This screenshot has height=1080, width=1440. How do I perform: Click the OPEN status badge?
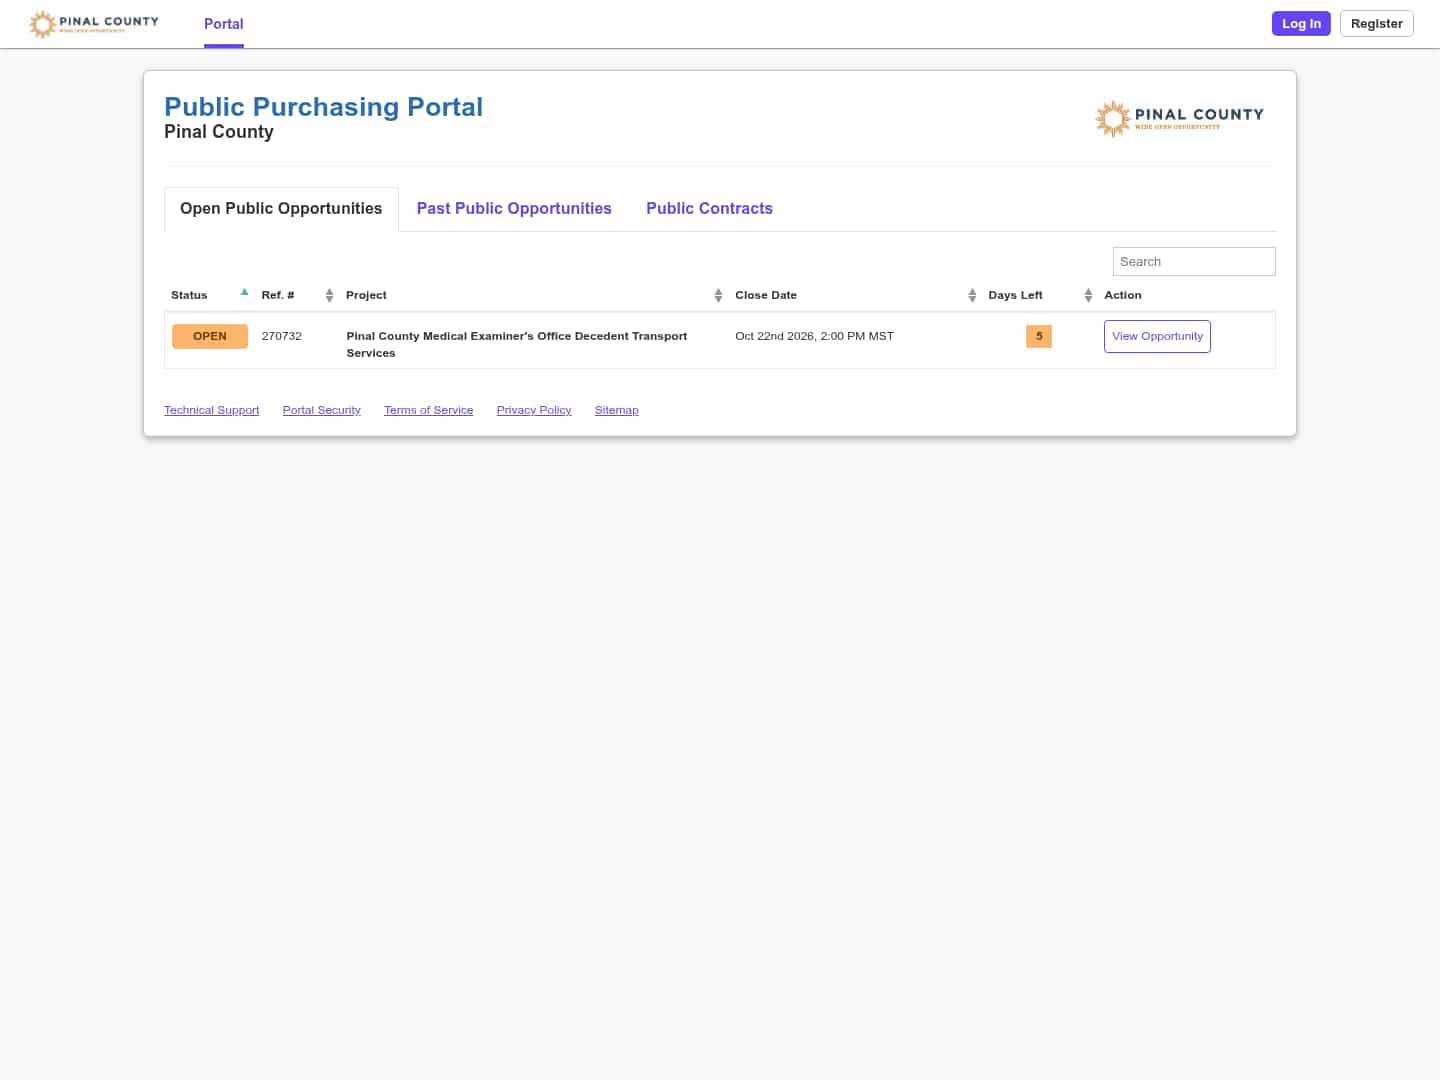click(x=210, y=336)
